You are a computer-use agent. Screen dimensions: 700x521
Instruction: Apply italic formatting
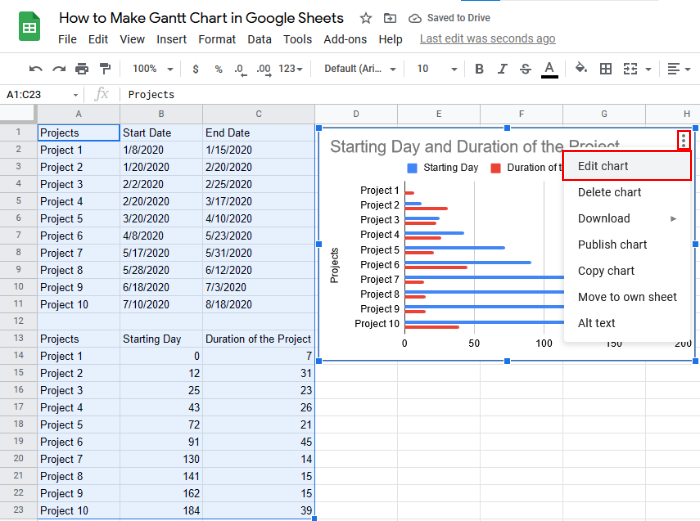(502, 69)
